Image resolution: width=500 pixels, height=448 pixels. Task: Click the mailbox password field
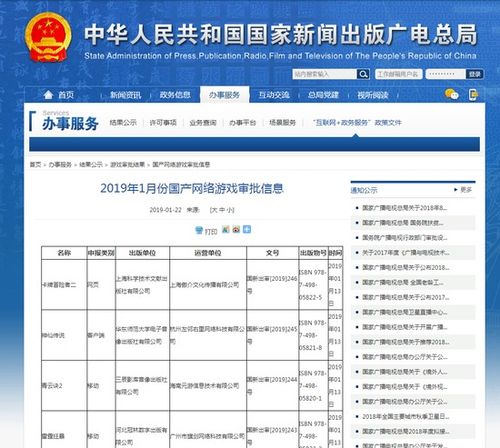click(445, 74)
